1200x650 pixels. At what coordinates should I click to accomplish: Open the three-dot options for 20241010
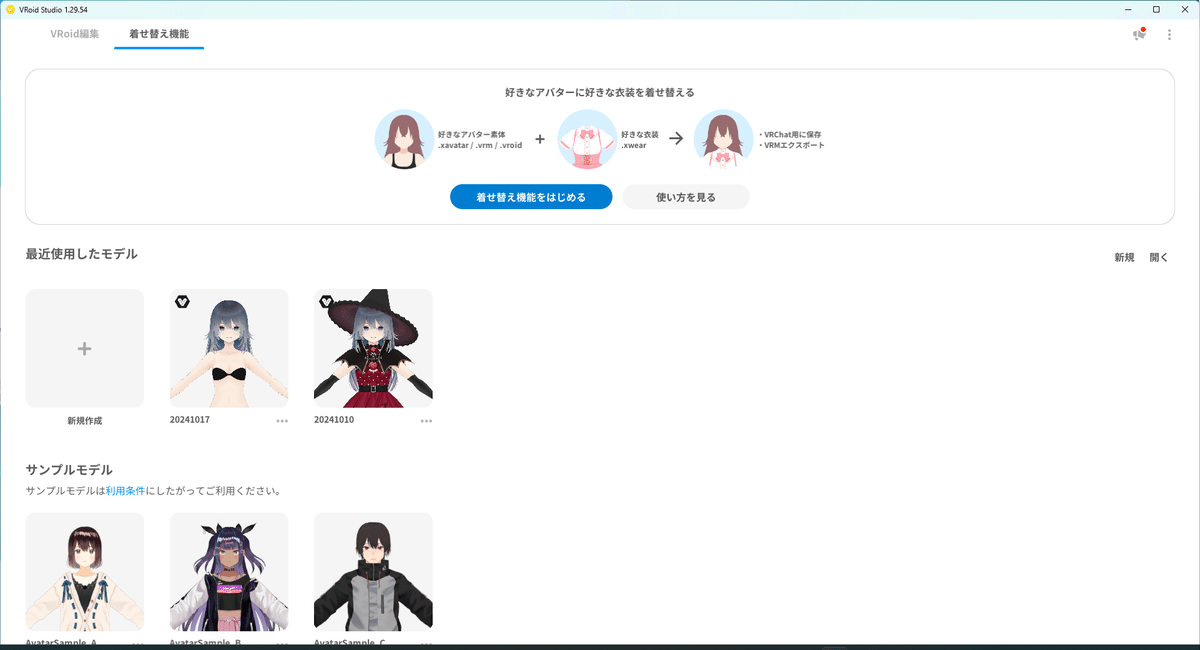427,421
